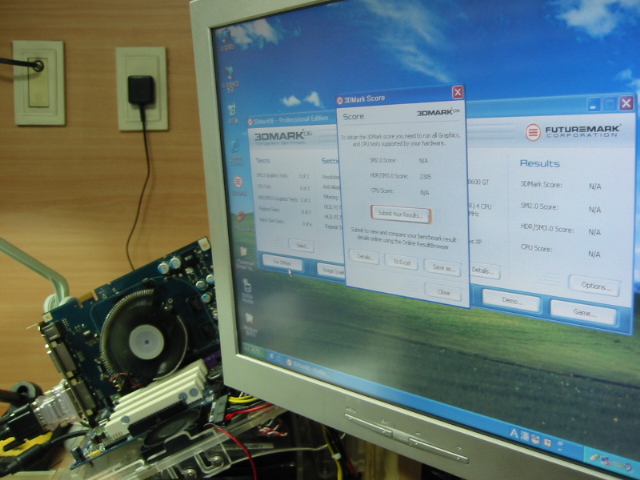The image size is (640, 480).
Task: Click Run 3DMark button
Action: (282, 262)
